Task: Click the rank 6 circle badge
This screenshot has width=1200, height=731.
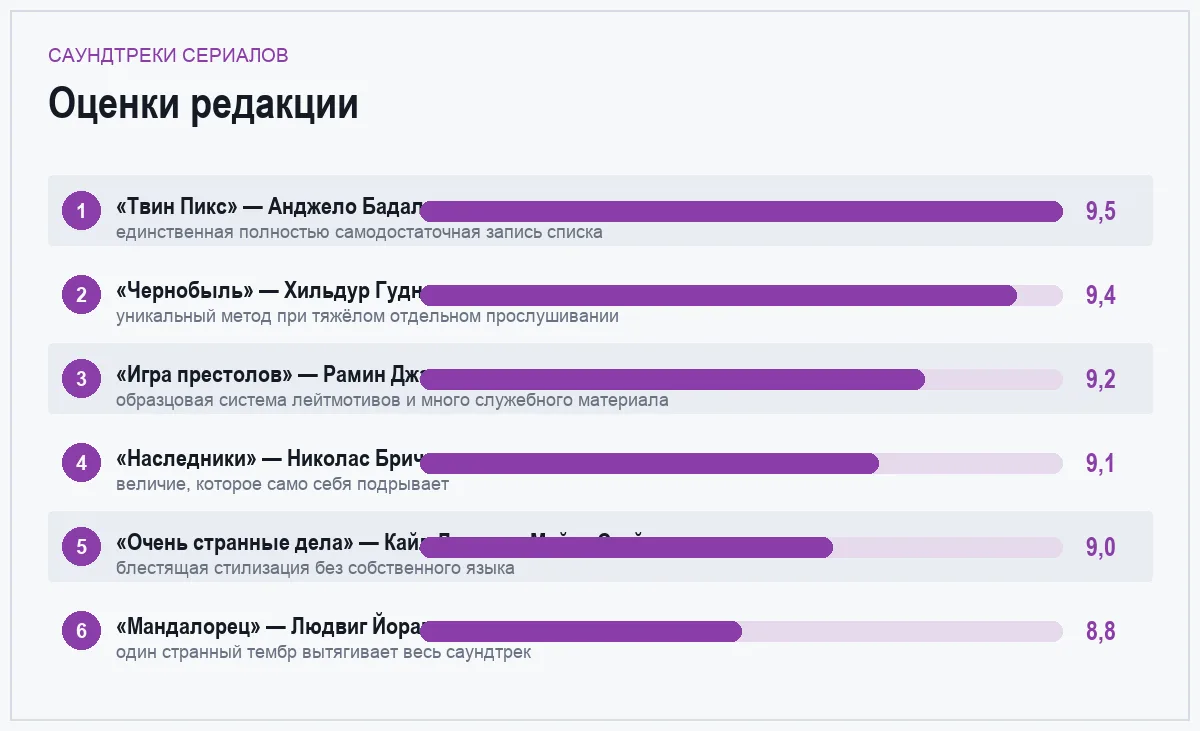Action: (x=82, y=631)
